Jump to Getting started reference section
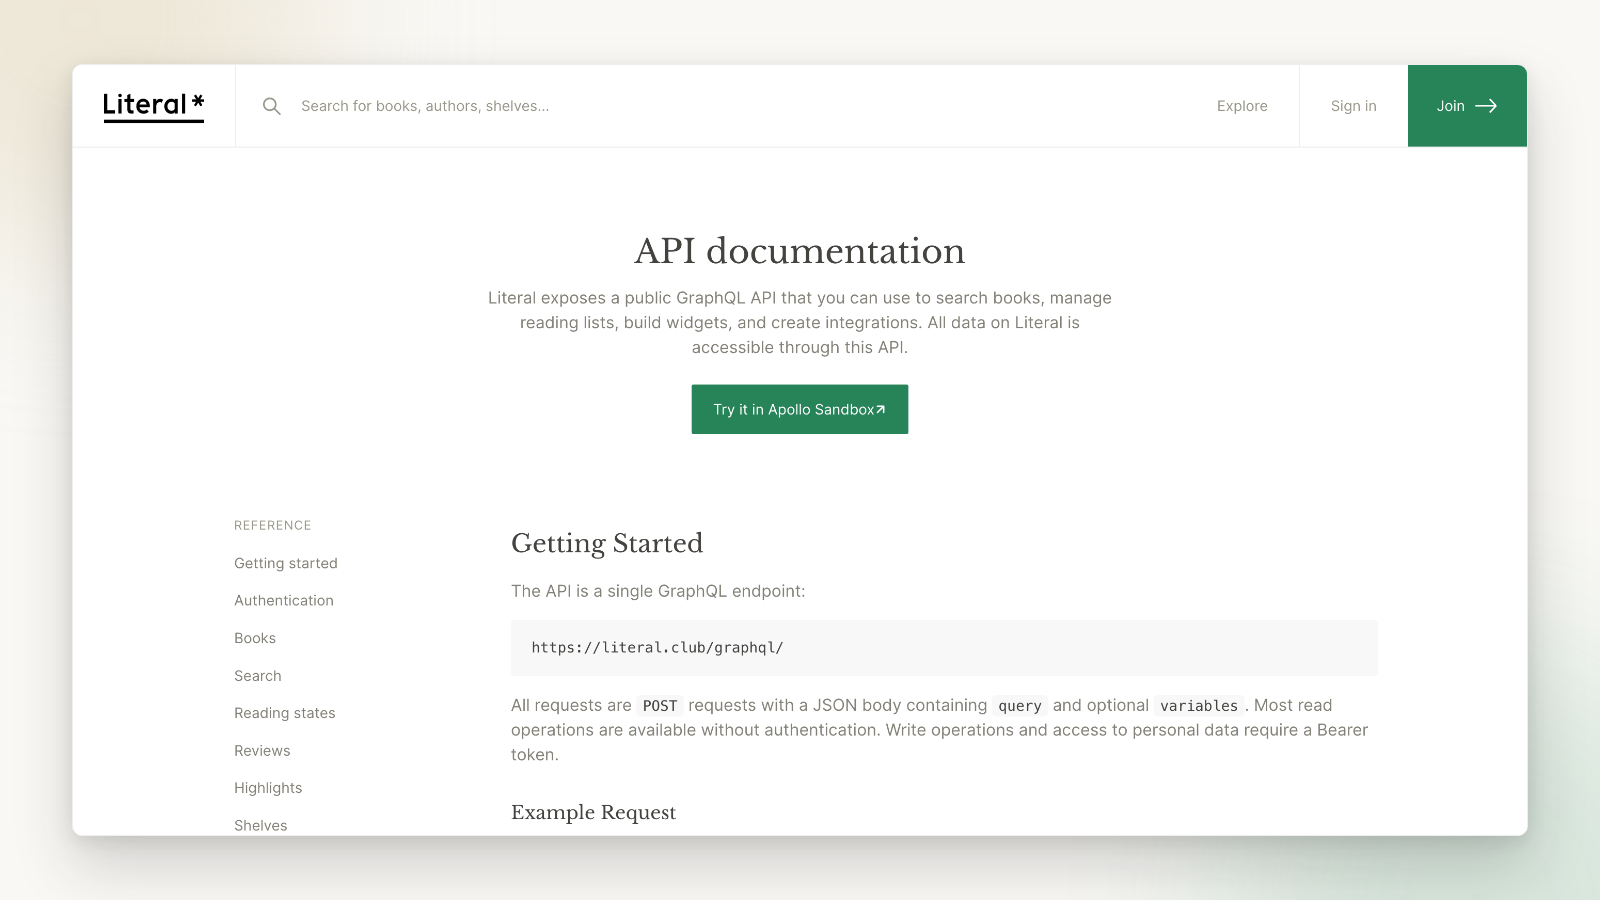Viewport: 1600px width, 900px height. click(x=286, y=563)
